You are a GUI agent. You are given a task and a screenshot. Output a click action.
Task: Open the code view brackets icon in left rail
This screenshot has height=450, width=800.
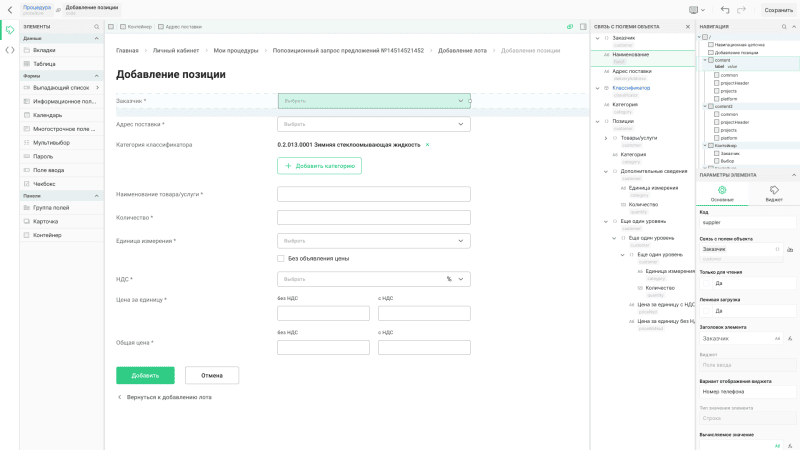coord(10,49)
